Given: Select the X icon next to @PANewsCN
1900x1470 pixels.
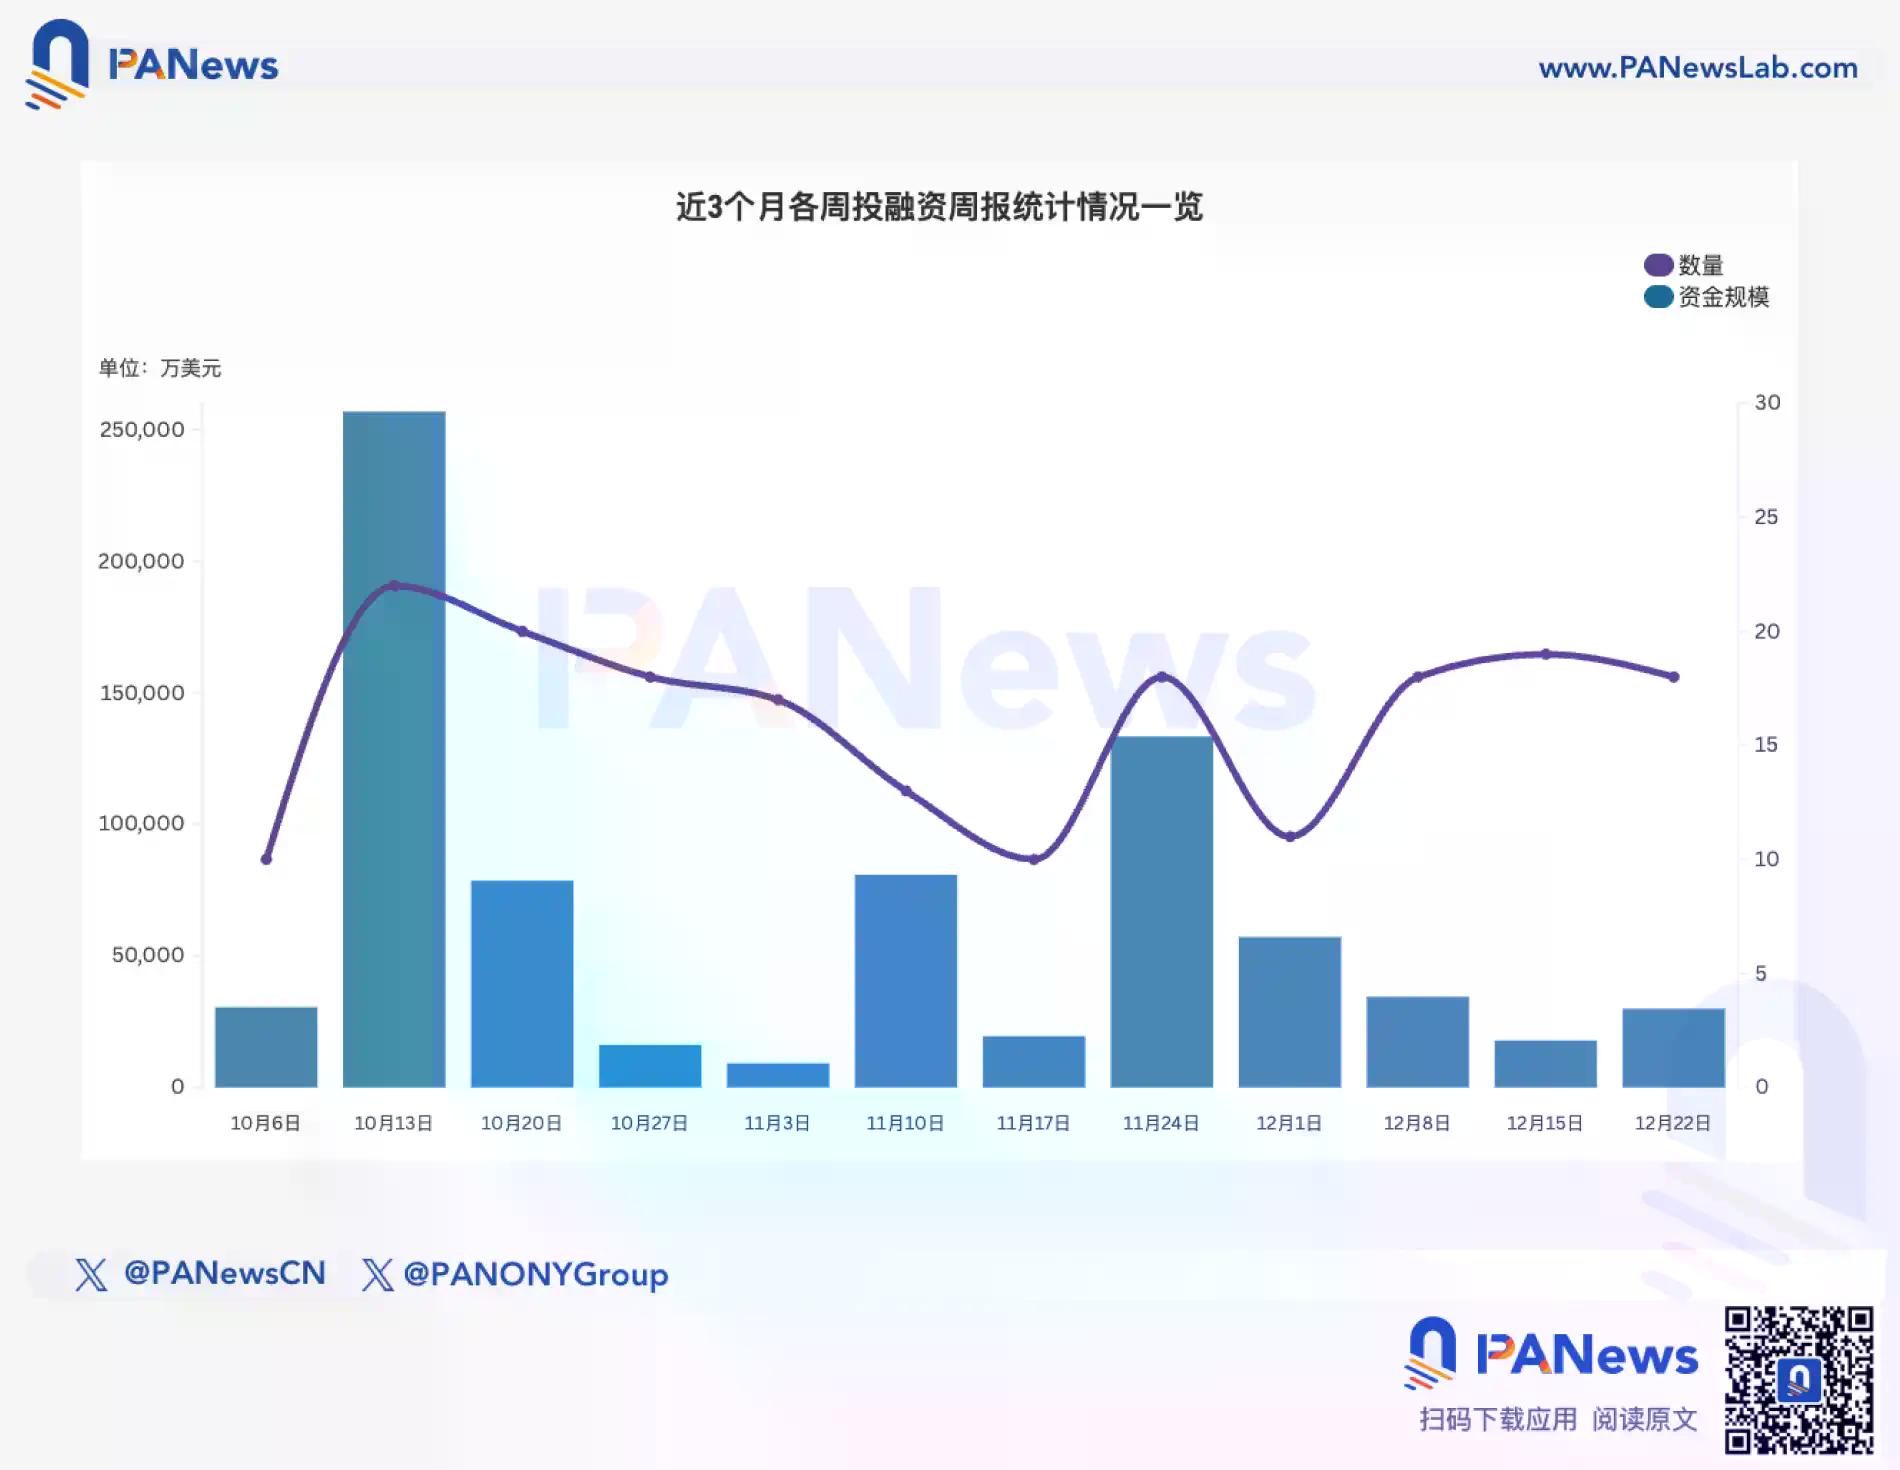Looking at the screenshot, I should click(91, 1274).
